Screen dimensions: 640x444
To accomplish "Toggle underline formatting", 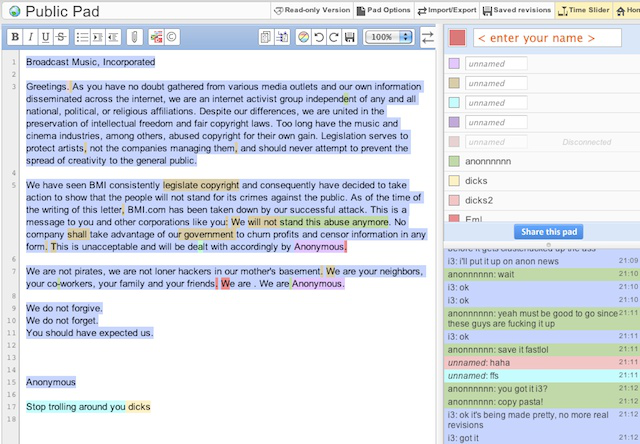I will [46, 37].
